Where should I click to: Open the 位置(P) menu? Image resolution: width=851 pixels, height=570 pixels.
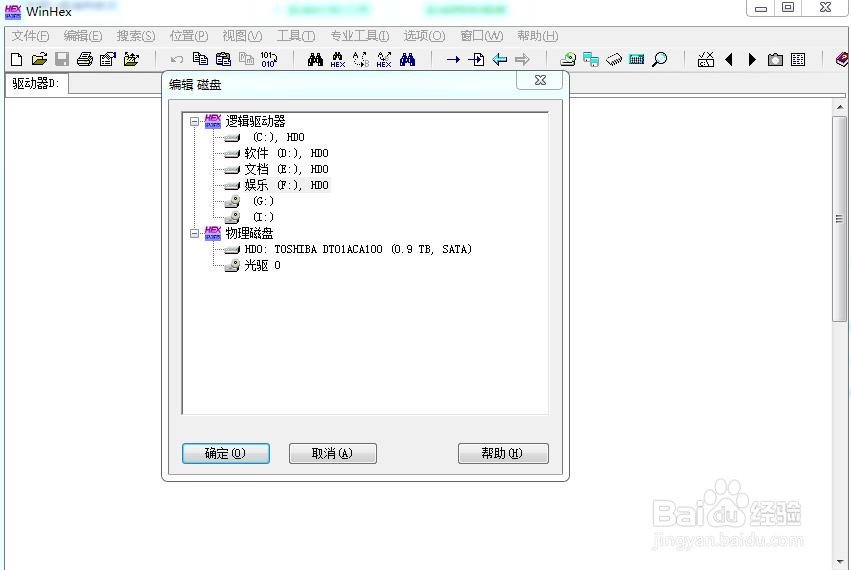[188, 36]
